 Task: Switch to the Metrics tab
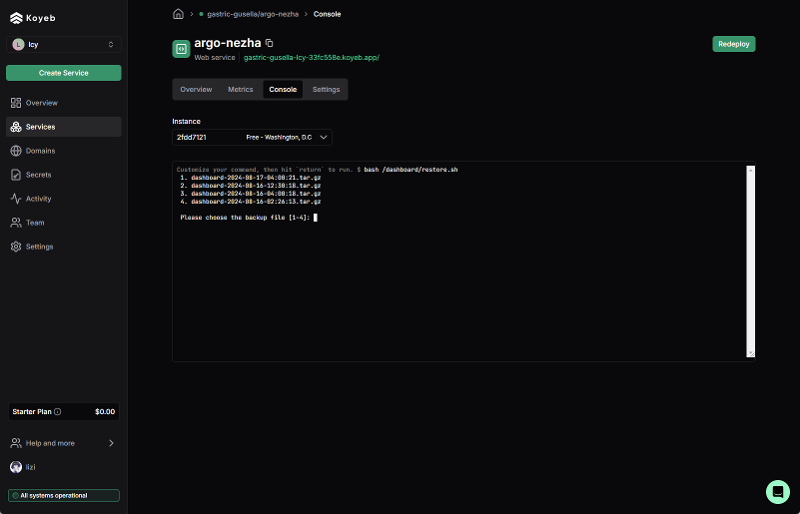pyautogui.click(x=240, y=89)
